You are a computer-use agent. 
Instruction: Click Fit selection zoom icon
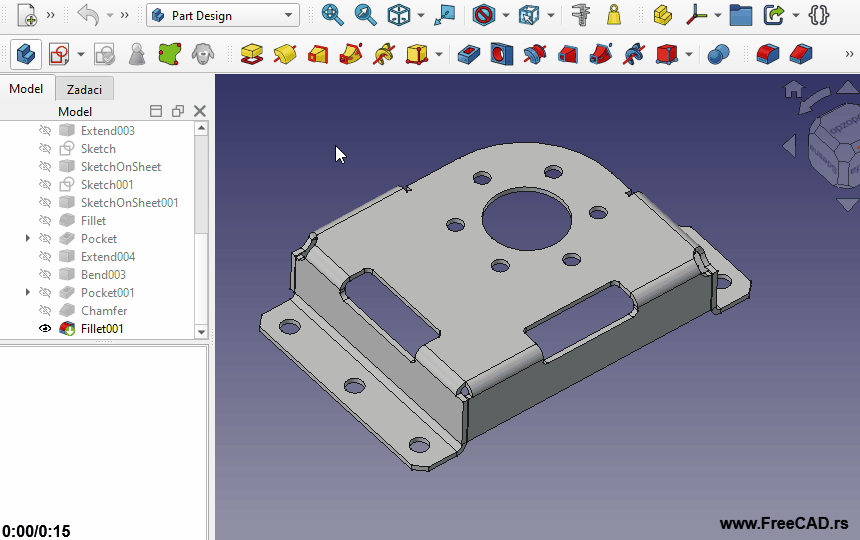(365, 15)
